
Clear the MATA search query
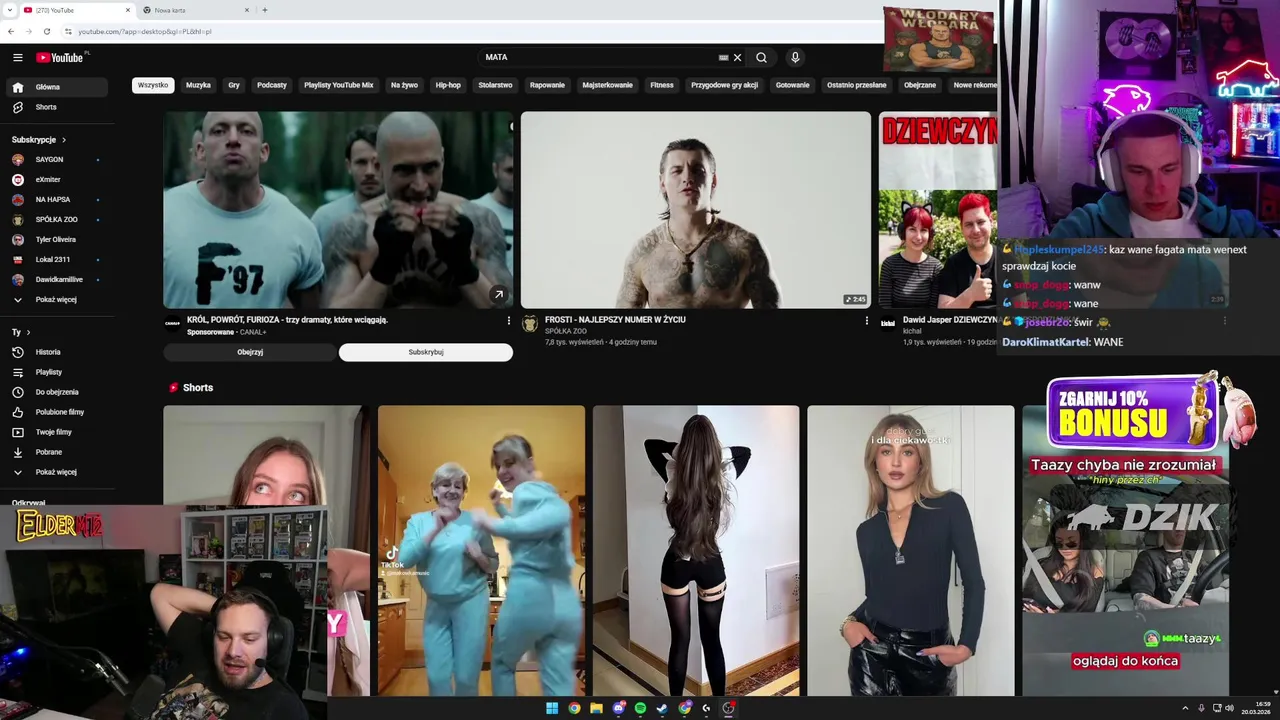[738, 57]
